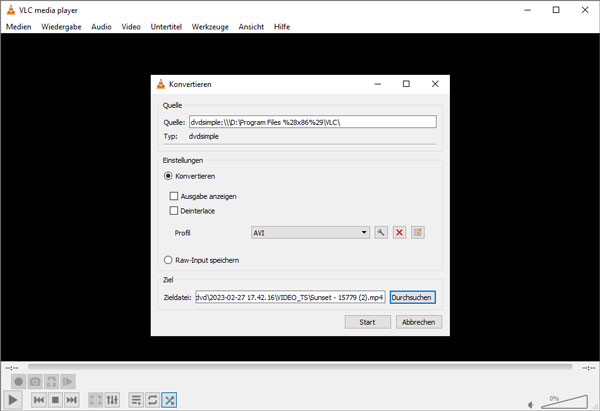
Task: Open the Hilfe menu
Action: 282,27
